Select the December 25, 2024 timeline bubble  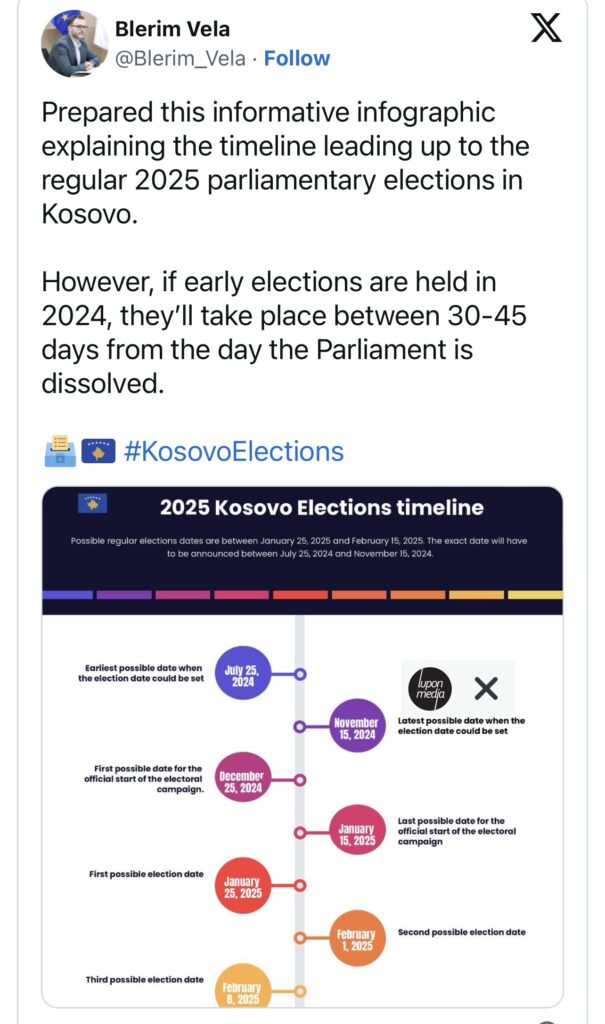pyautogui.click(x=241, y=780)
